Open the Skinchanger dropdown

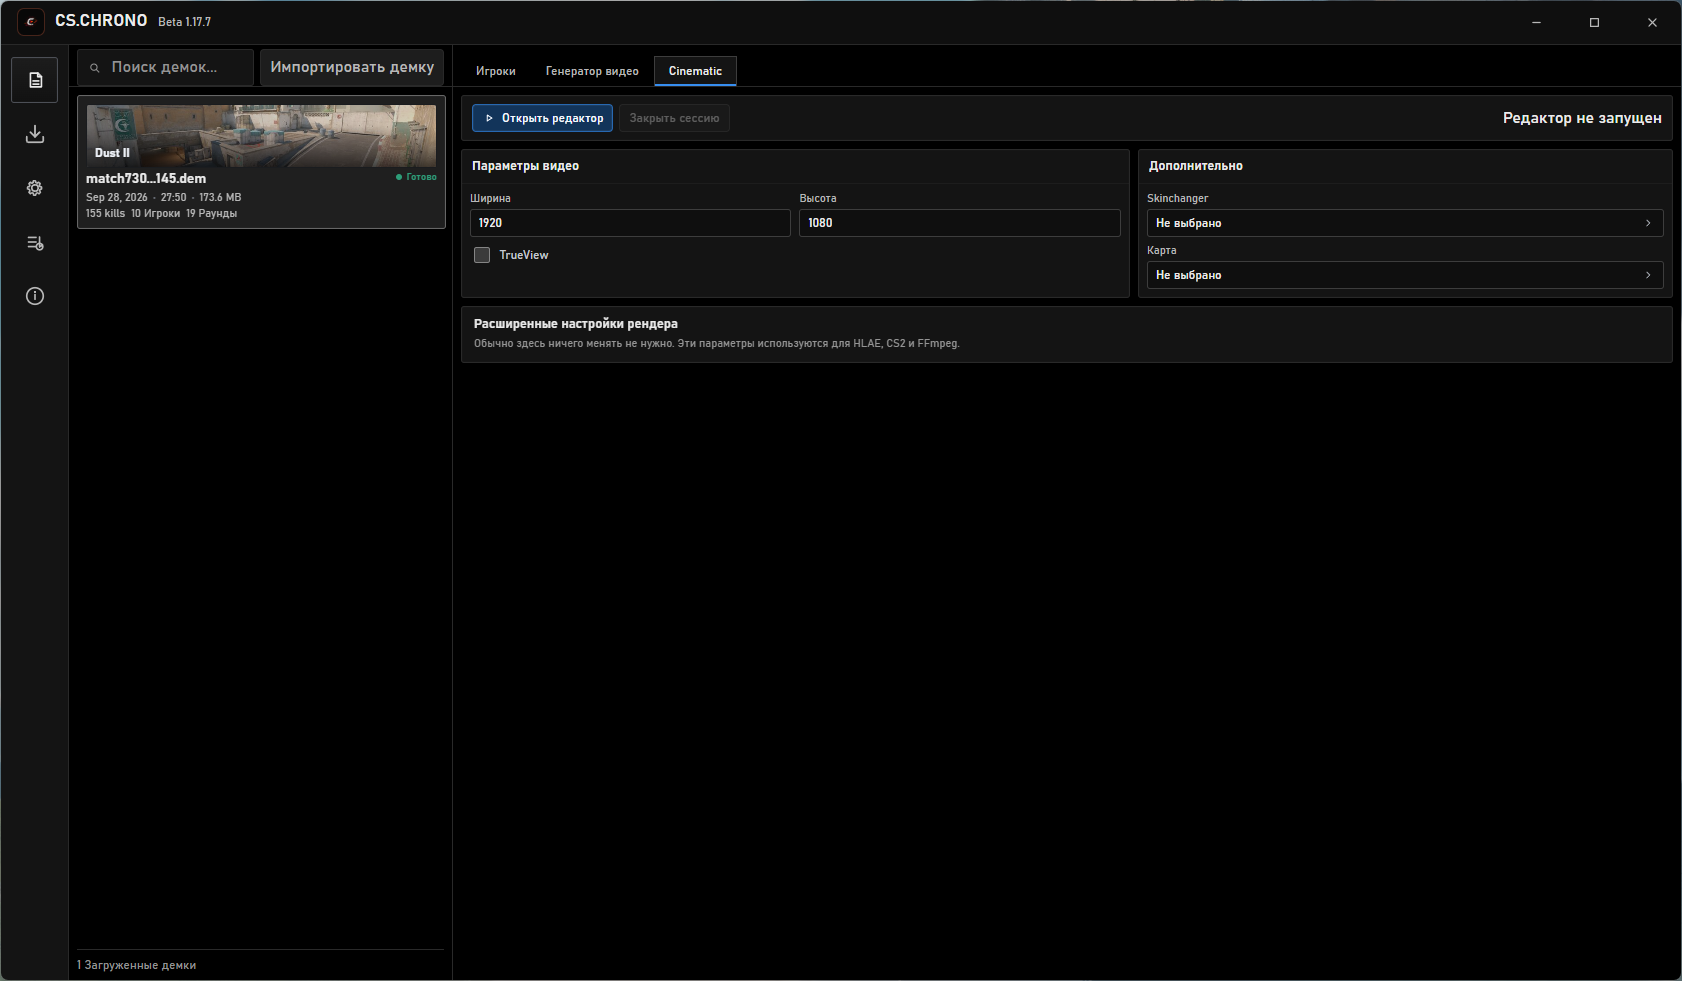pos(1405,223)
